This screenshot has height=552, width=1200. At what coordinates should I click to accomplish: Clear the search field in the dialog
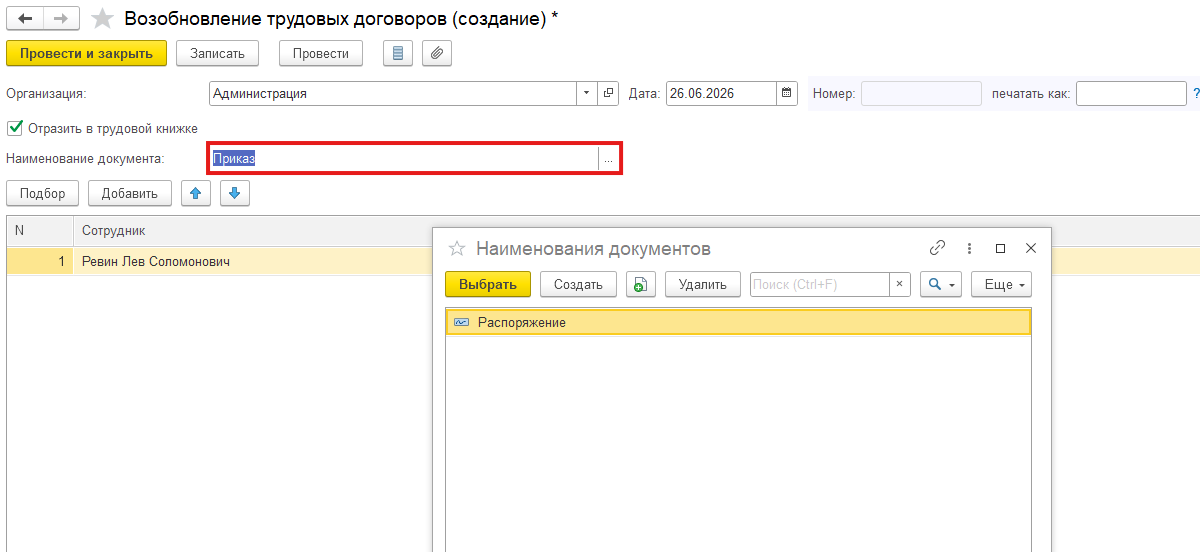point(899,284)
